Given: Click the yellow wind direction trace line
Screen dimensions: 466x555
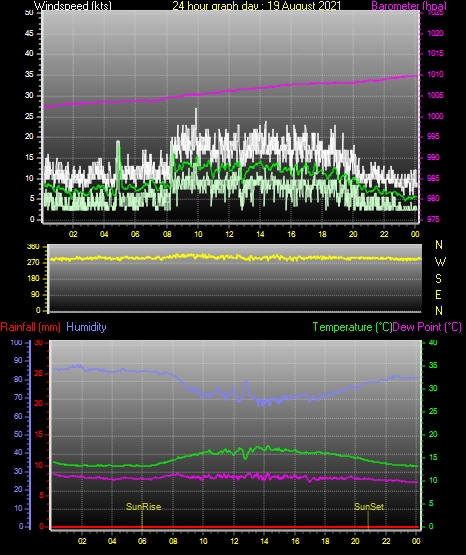Looking at the screenshot, I should pos(235,257).
